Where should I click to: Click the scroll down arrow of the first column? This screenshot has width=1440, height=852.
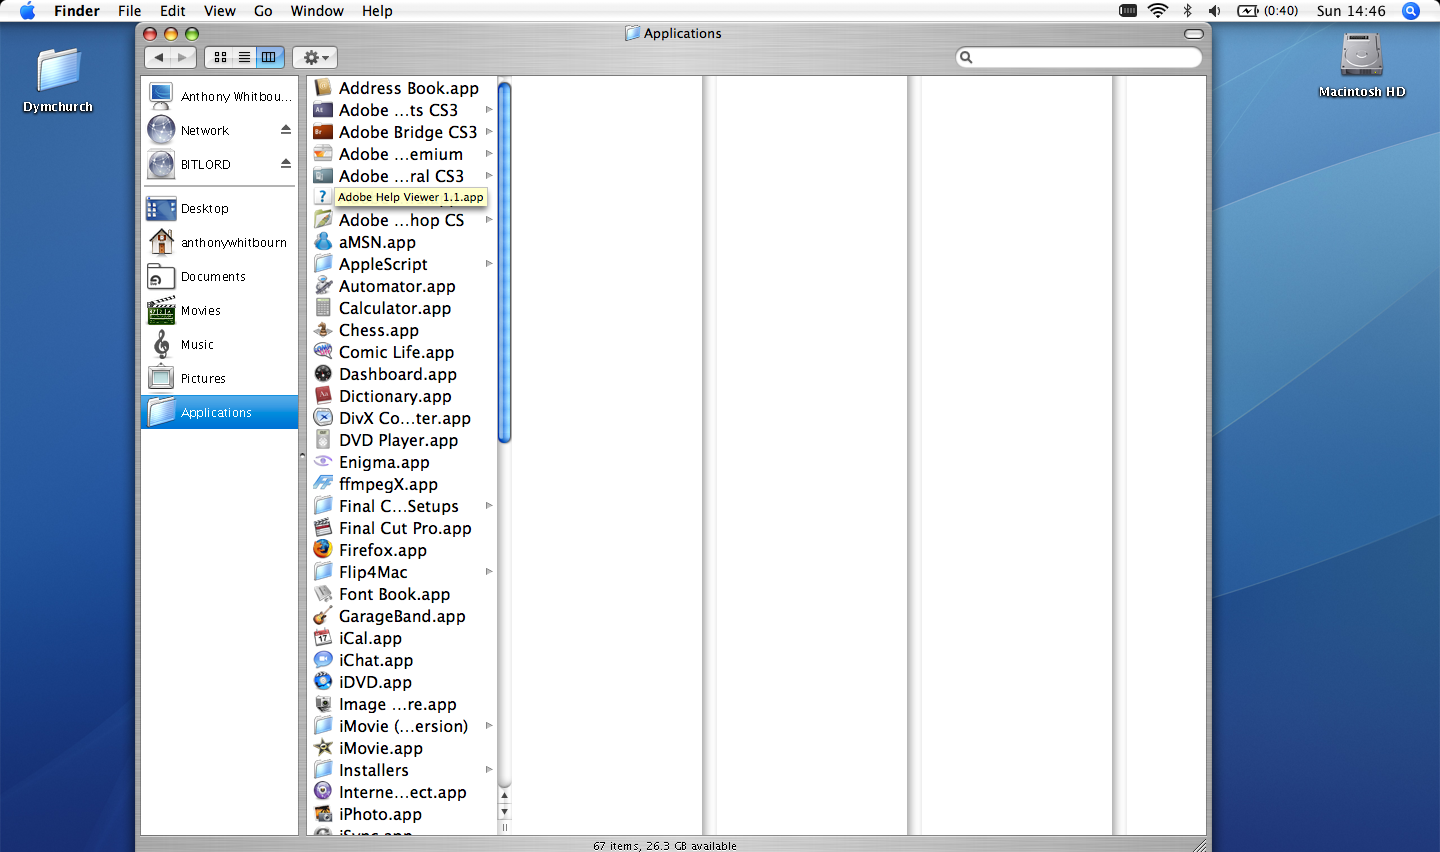tap(504, 812)
